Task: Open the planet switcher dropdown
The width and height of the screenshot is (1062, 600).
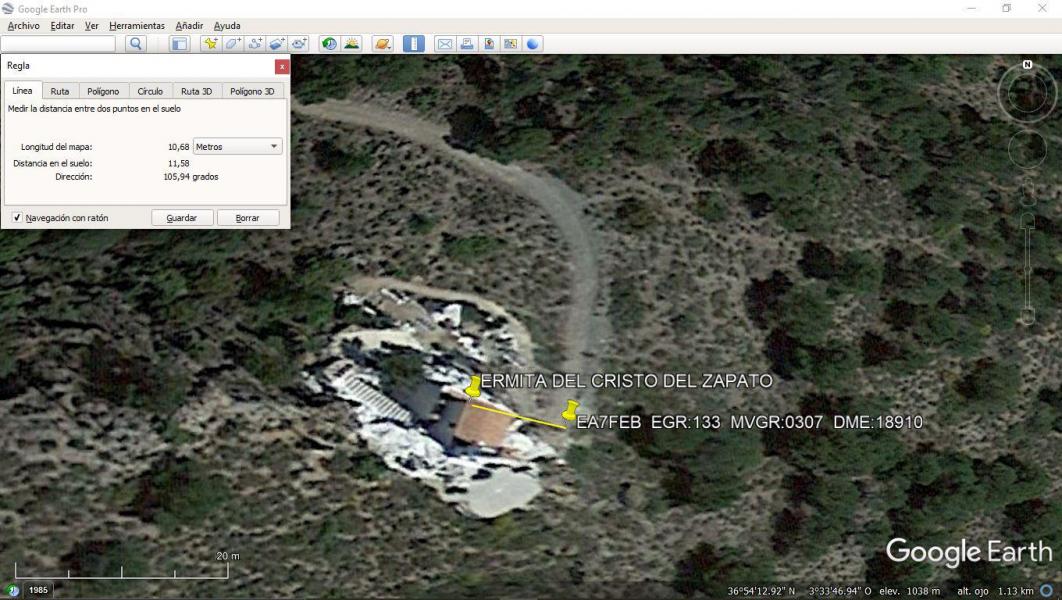Action: [382, 44]
